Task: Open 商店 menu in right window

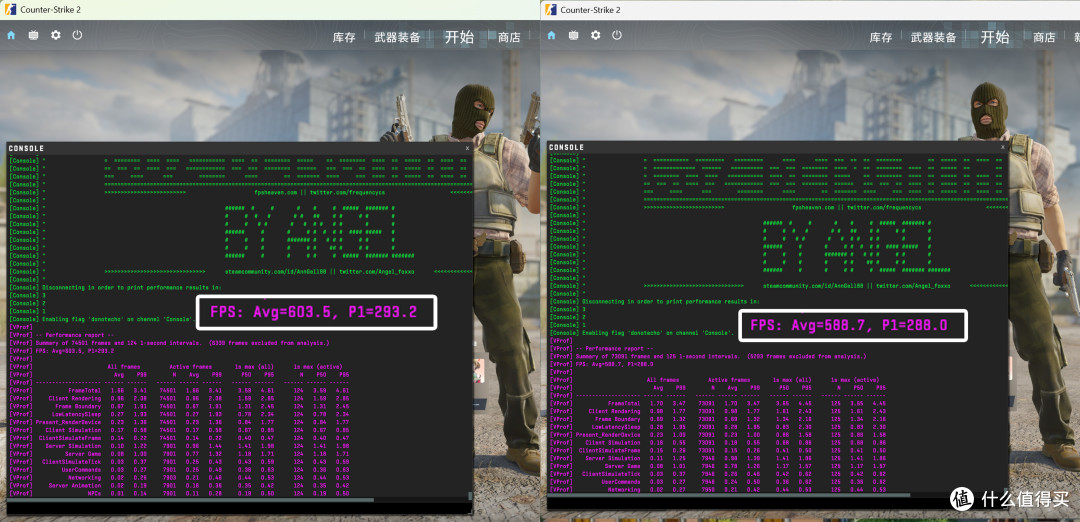Action: point(1044,37)
